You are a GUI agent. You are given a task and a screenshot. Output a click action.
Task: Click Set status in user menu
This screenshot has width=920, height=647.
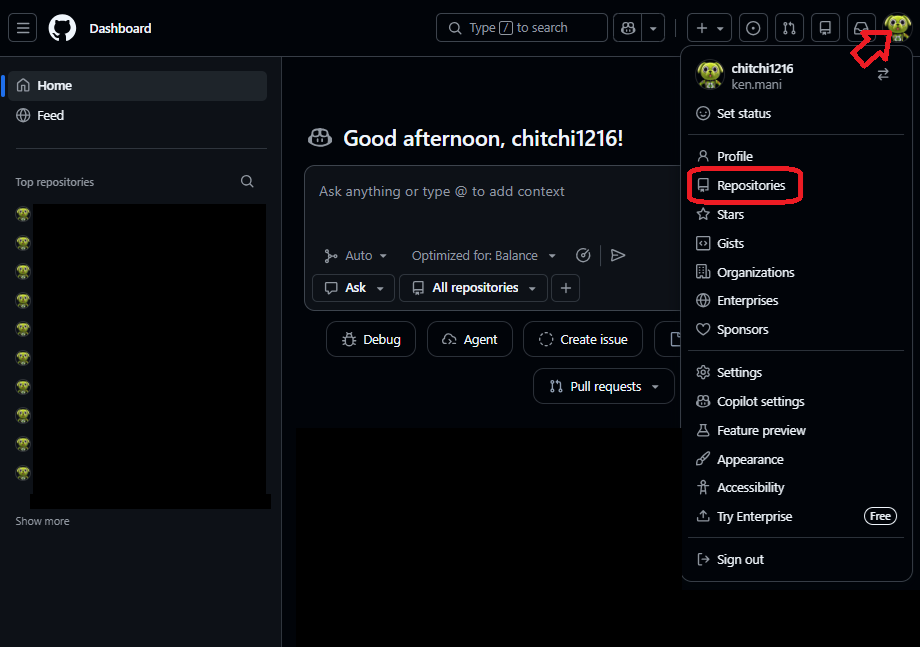pos(796,114)
